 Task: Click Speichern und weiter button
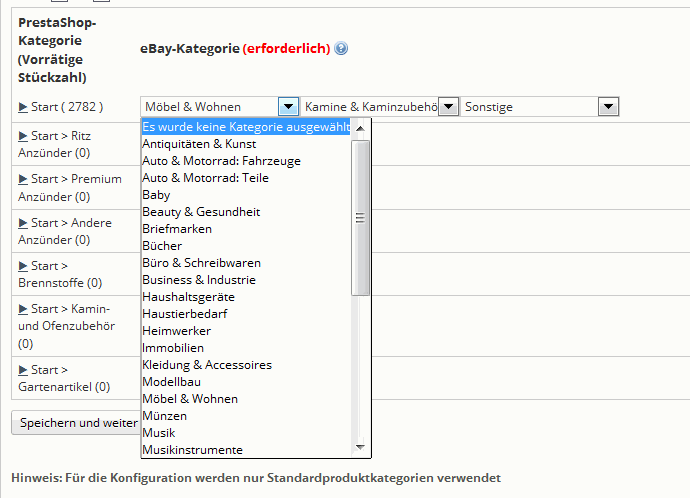coord(77,423)
